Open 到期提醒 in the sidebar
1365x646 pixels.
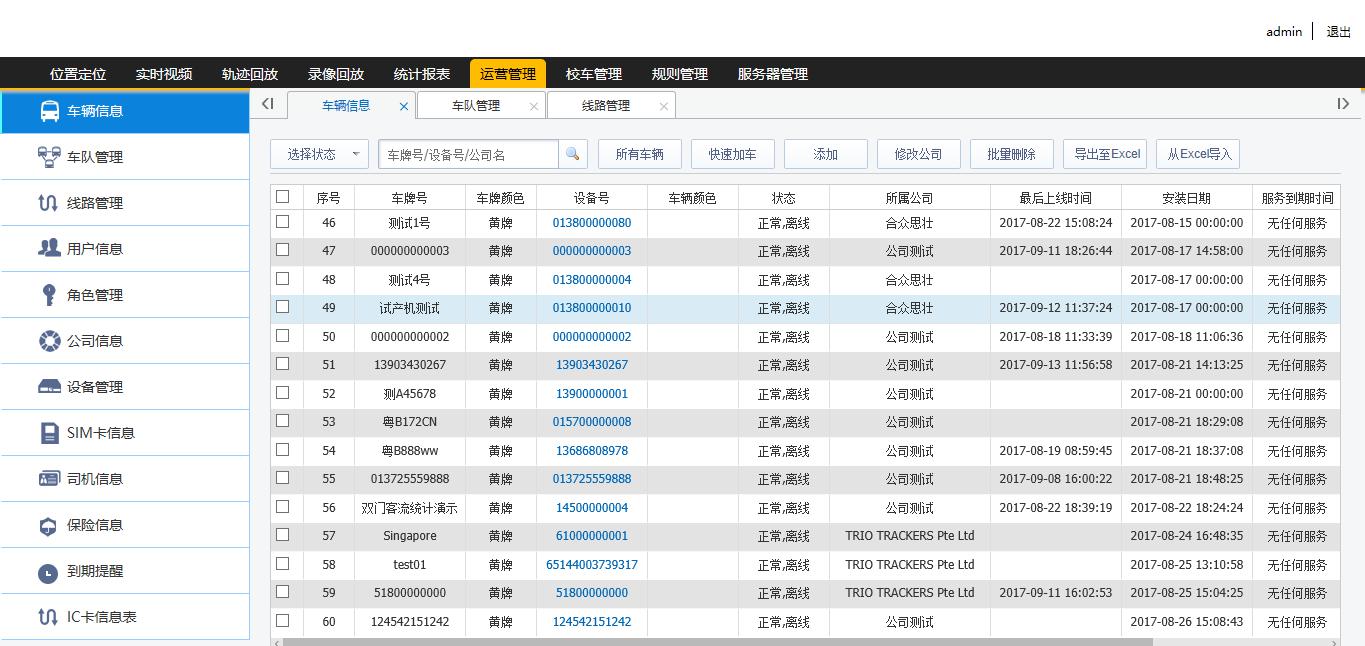(x=124, y=571)
